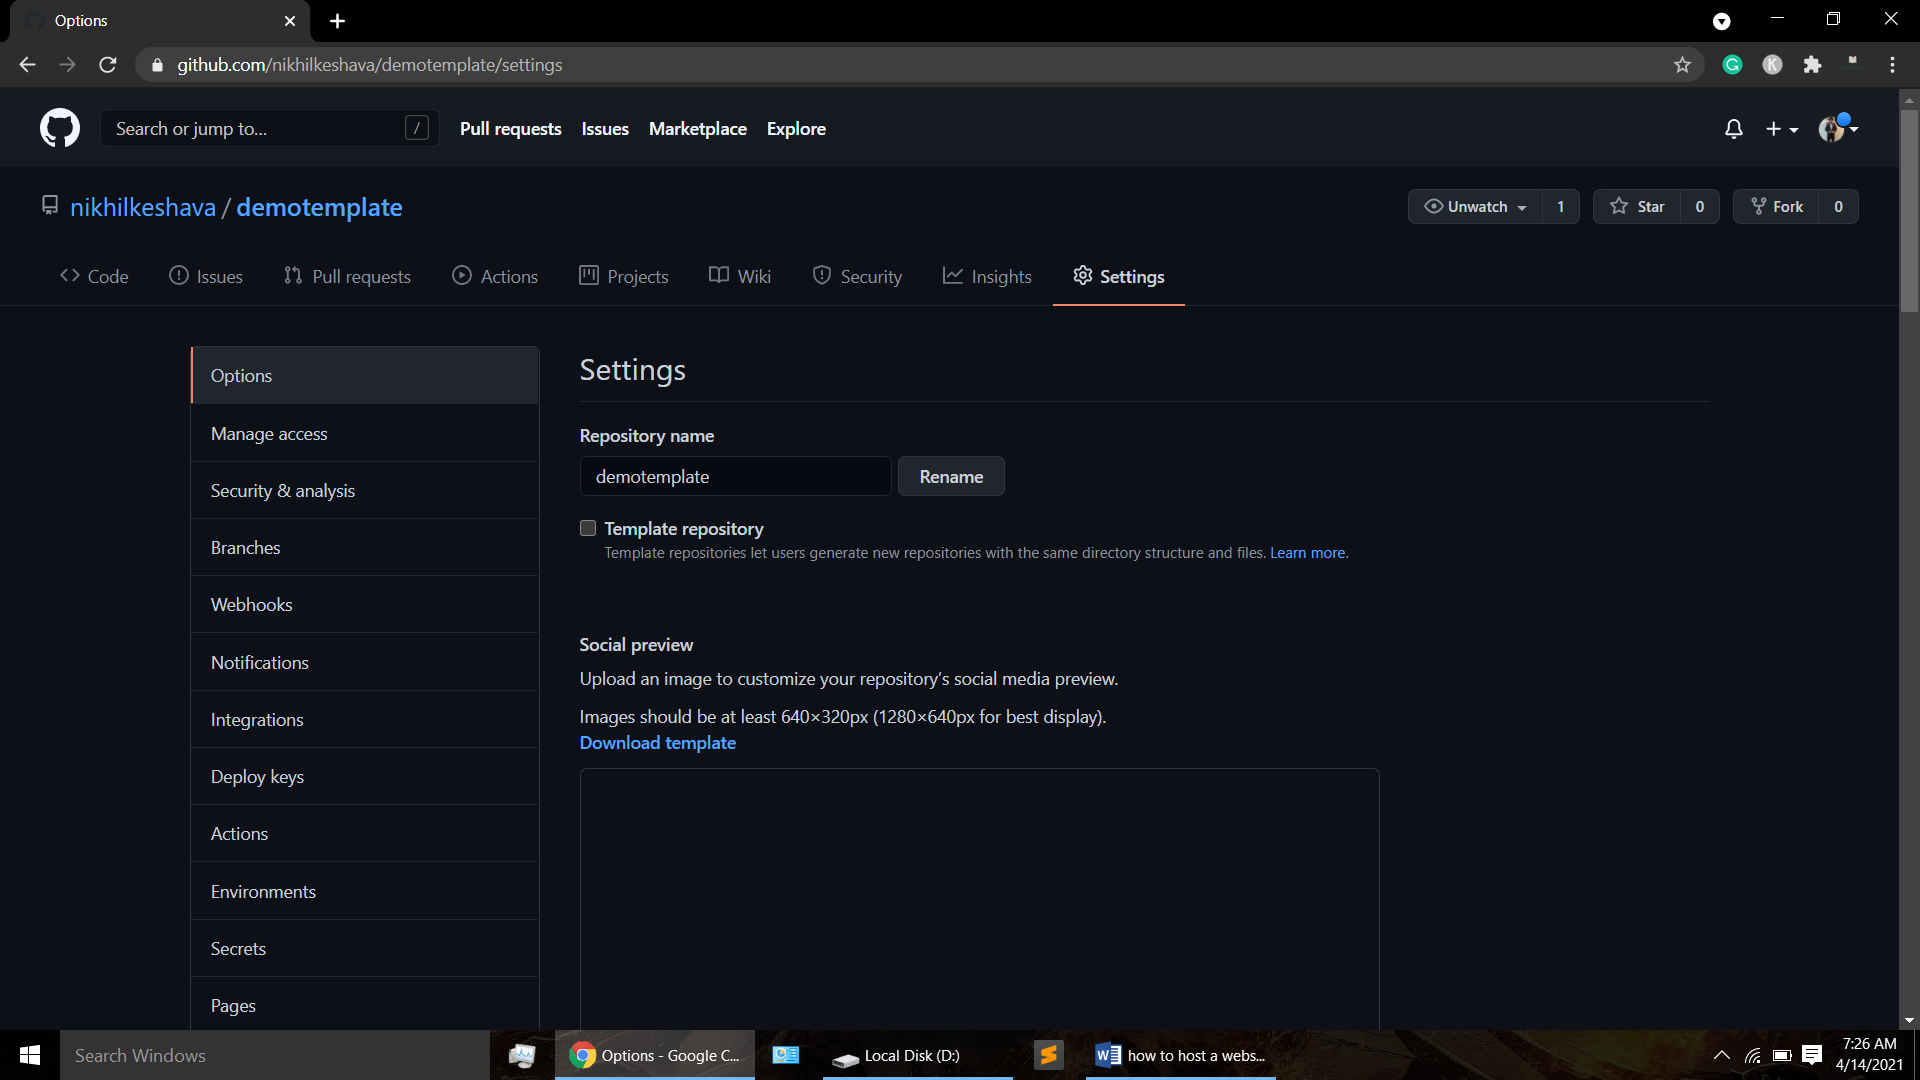Open Manage access settings
Image resolution: width=1920 pixels, height=1080 pixels.
coord(365,434)
